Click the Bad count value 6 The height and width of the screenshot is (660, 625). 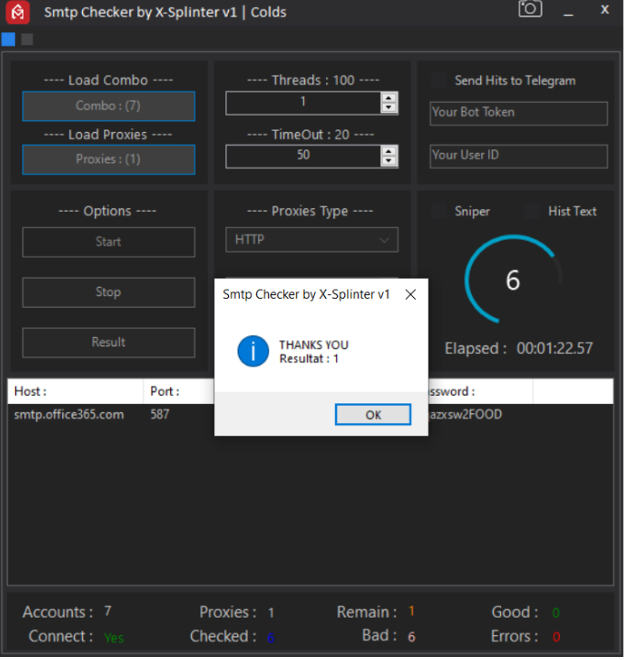pyautogui.click(x=412, y=636)
